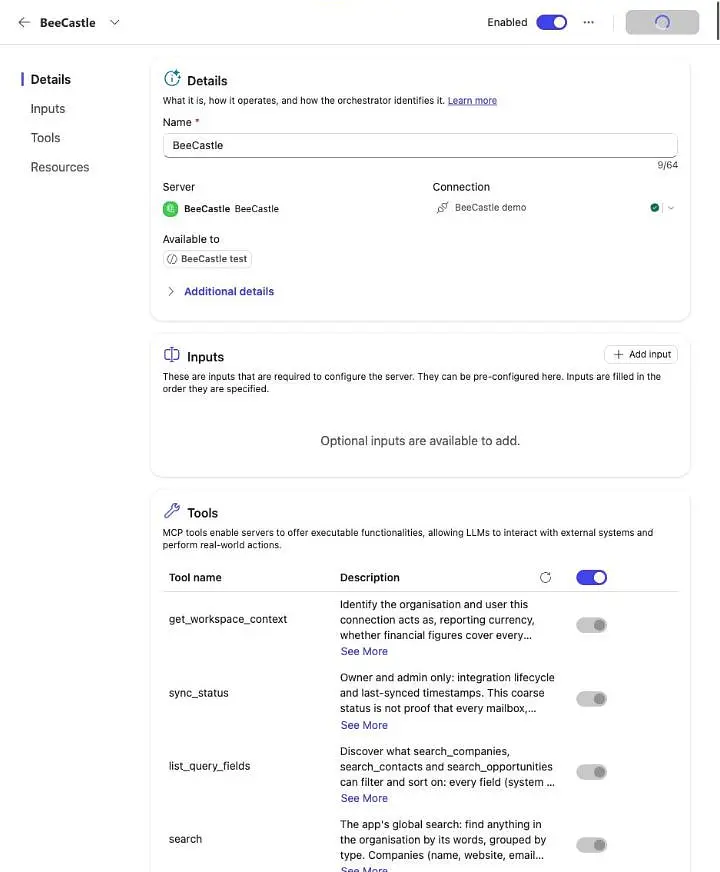720x872 pixels.
Task: Open the three-dot more options menu
Action: [x=588, y=22]
